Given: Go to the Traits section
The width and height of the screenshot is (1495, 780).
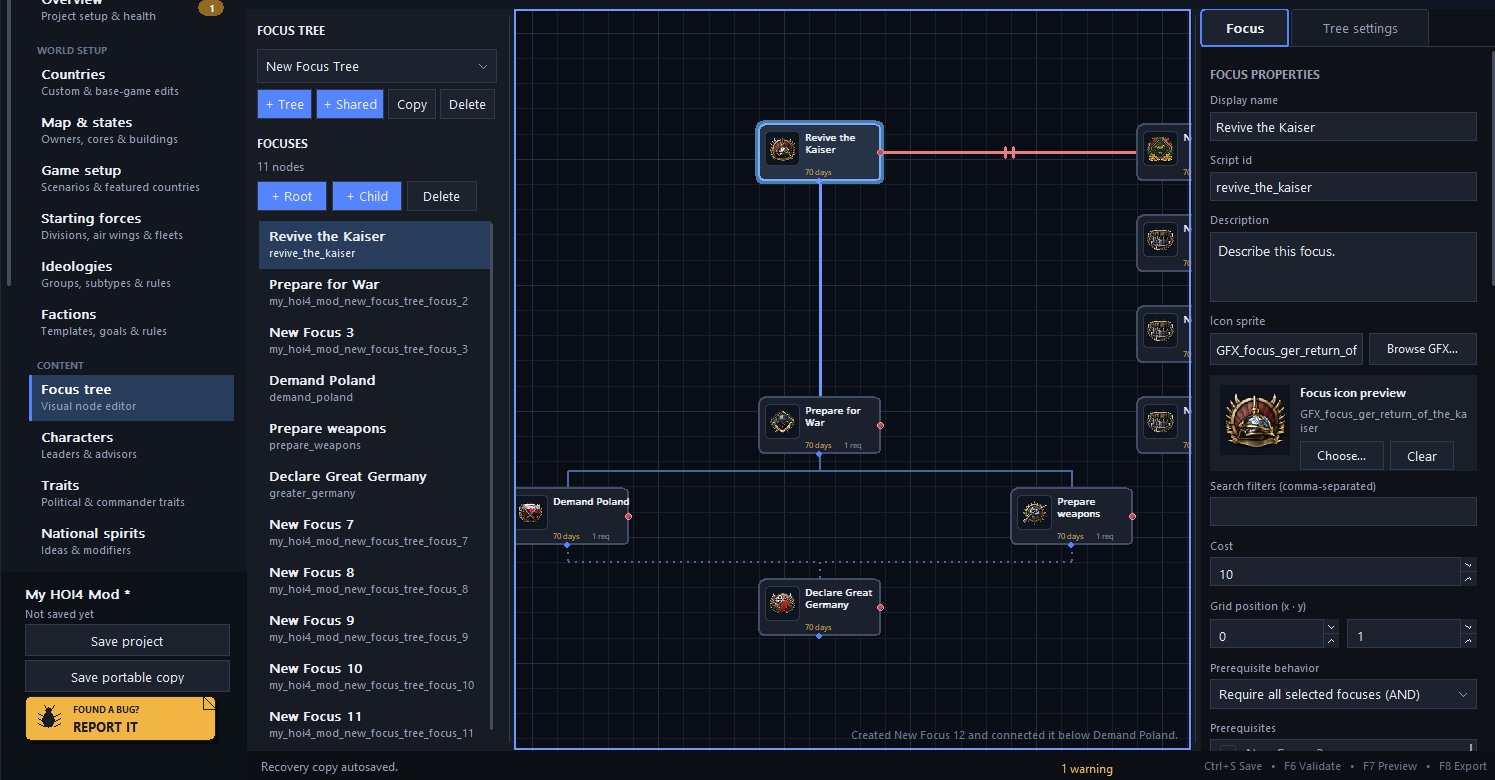Looking at the screenshot, I should 132,493.
